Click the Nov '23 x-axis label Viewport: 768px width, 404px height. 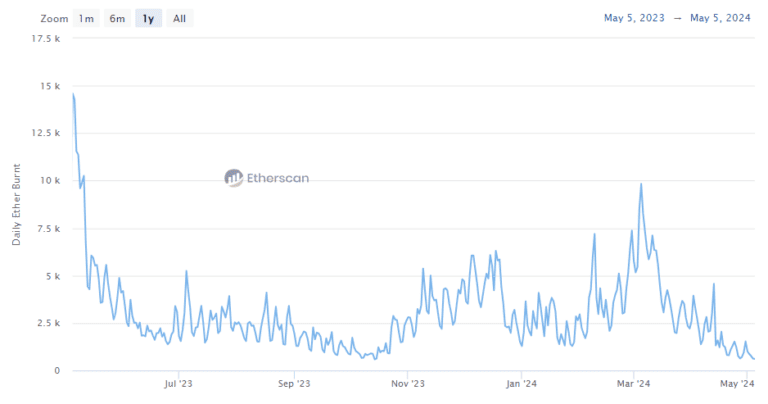[408, 383]
